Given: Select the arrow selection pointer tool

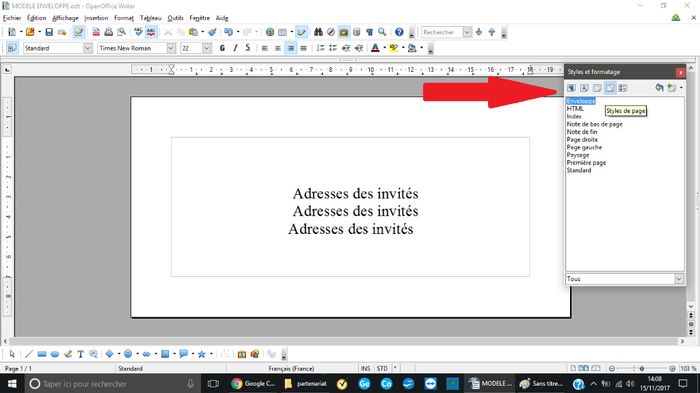Looking at the screenshot, I should 12,354.
